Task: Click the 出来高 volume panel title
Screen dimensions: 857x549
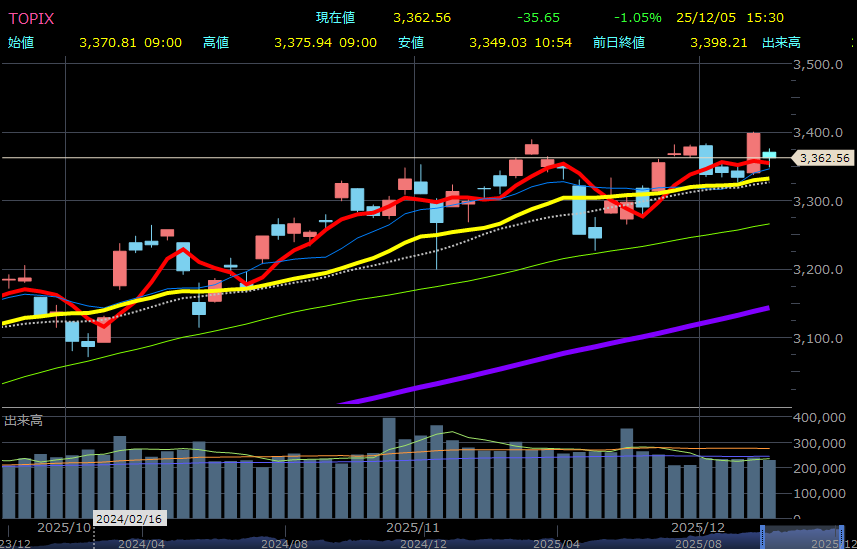Action: (23, 421)
